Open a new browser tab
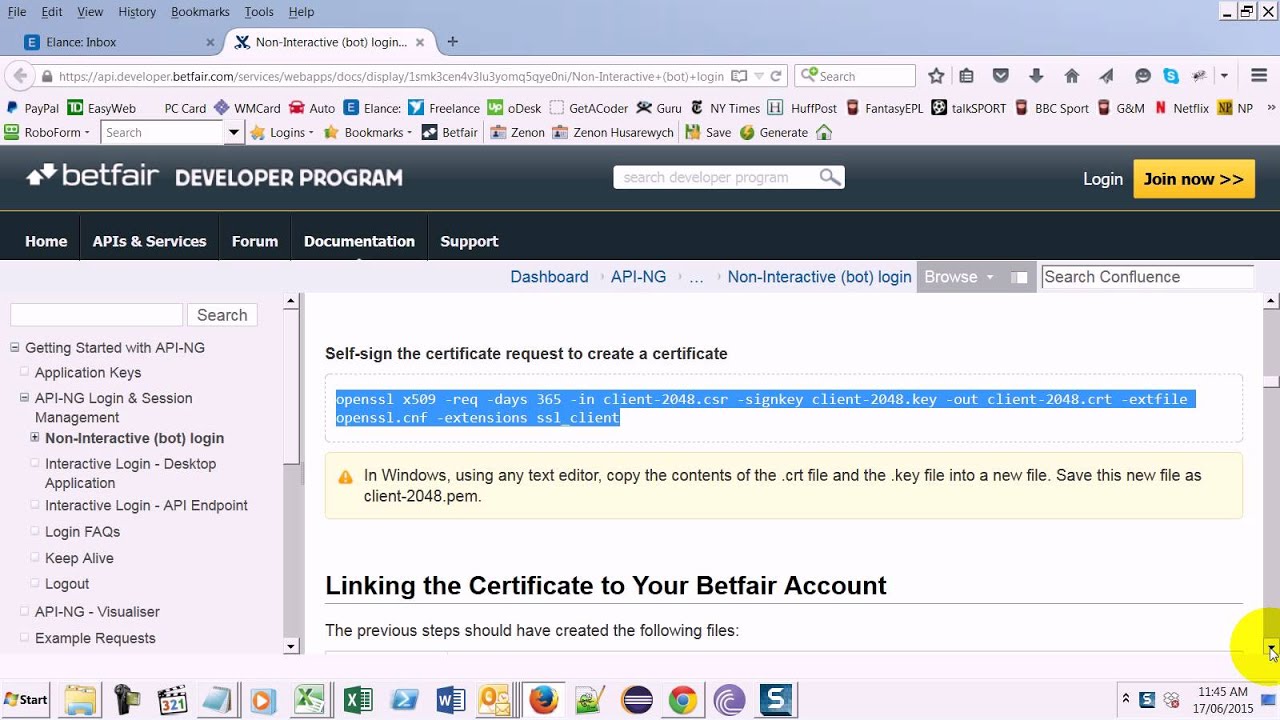This screenshot has width=1280, height=720. point(452,42)
